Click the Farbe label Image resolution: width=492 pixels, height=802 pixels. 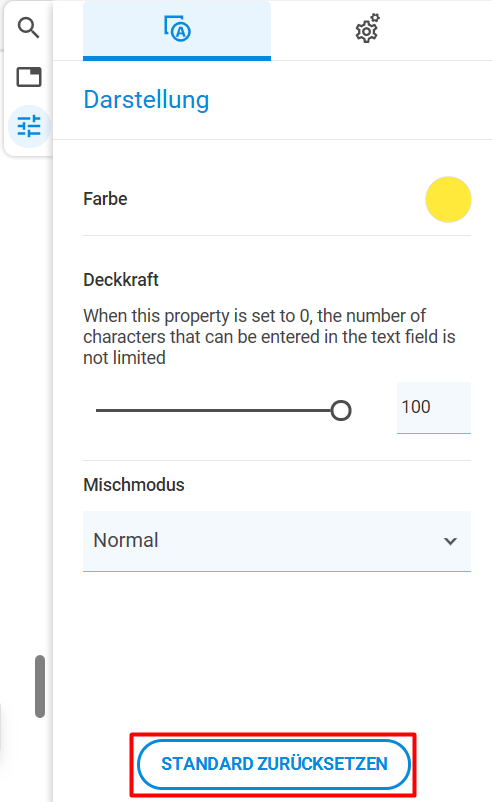tap(105, 199)
